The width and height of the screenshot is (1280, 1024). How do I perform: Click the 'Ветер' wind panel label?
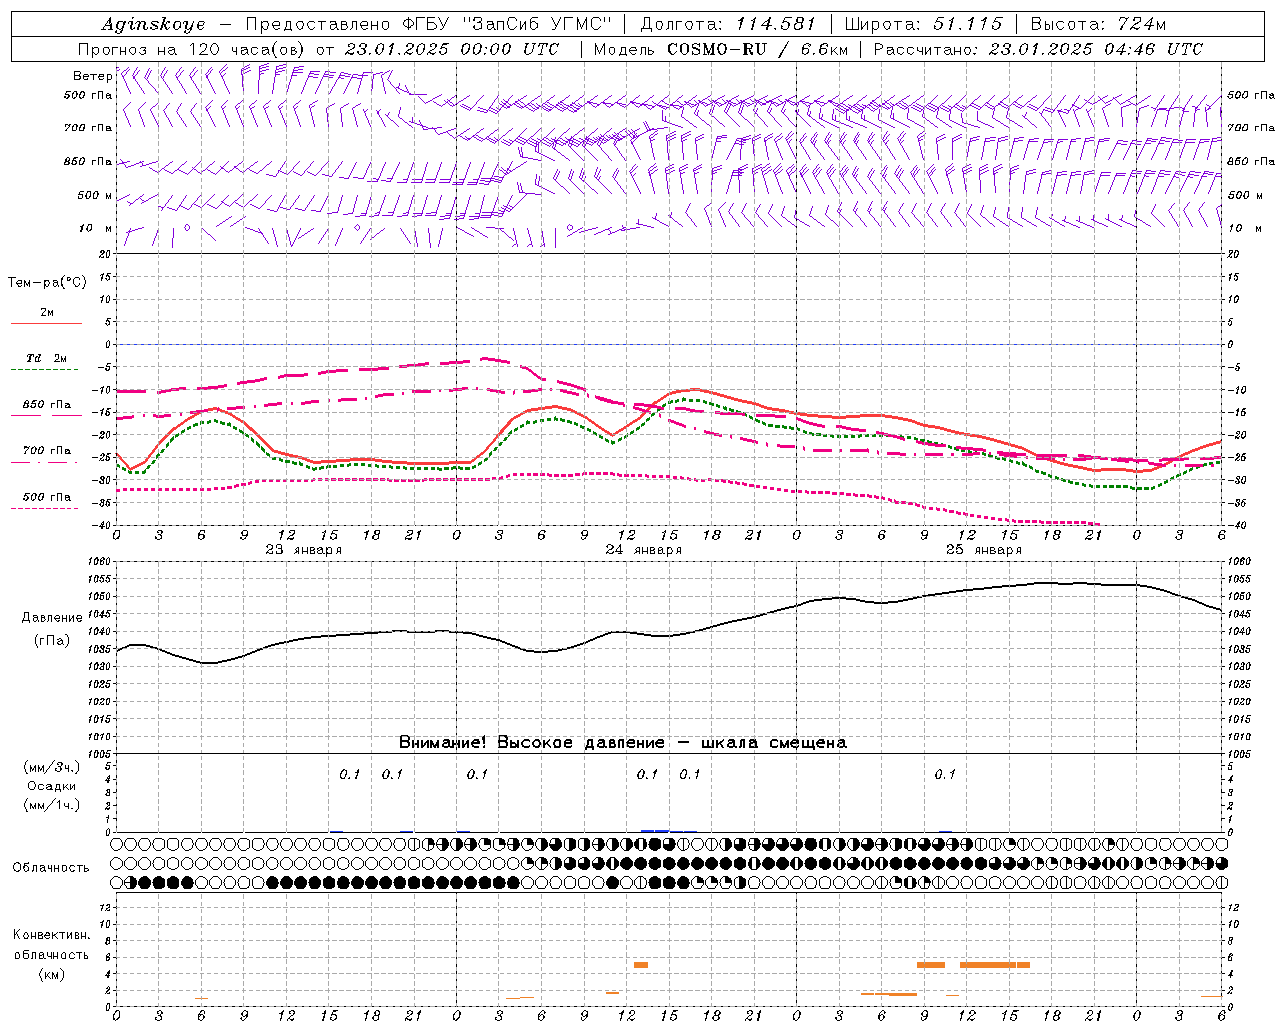[92, 76]
